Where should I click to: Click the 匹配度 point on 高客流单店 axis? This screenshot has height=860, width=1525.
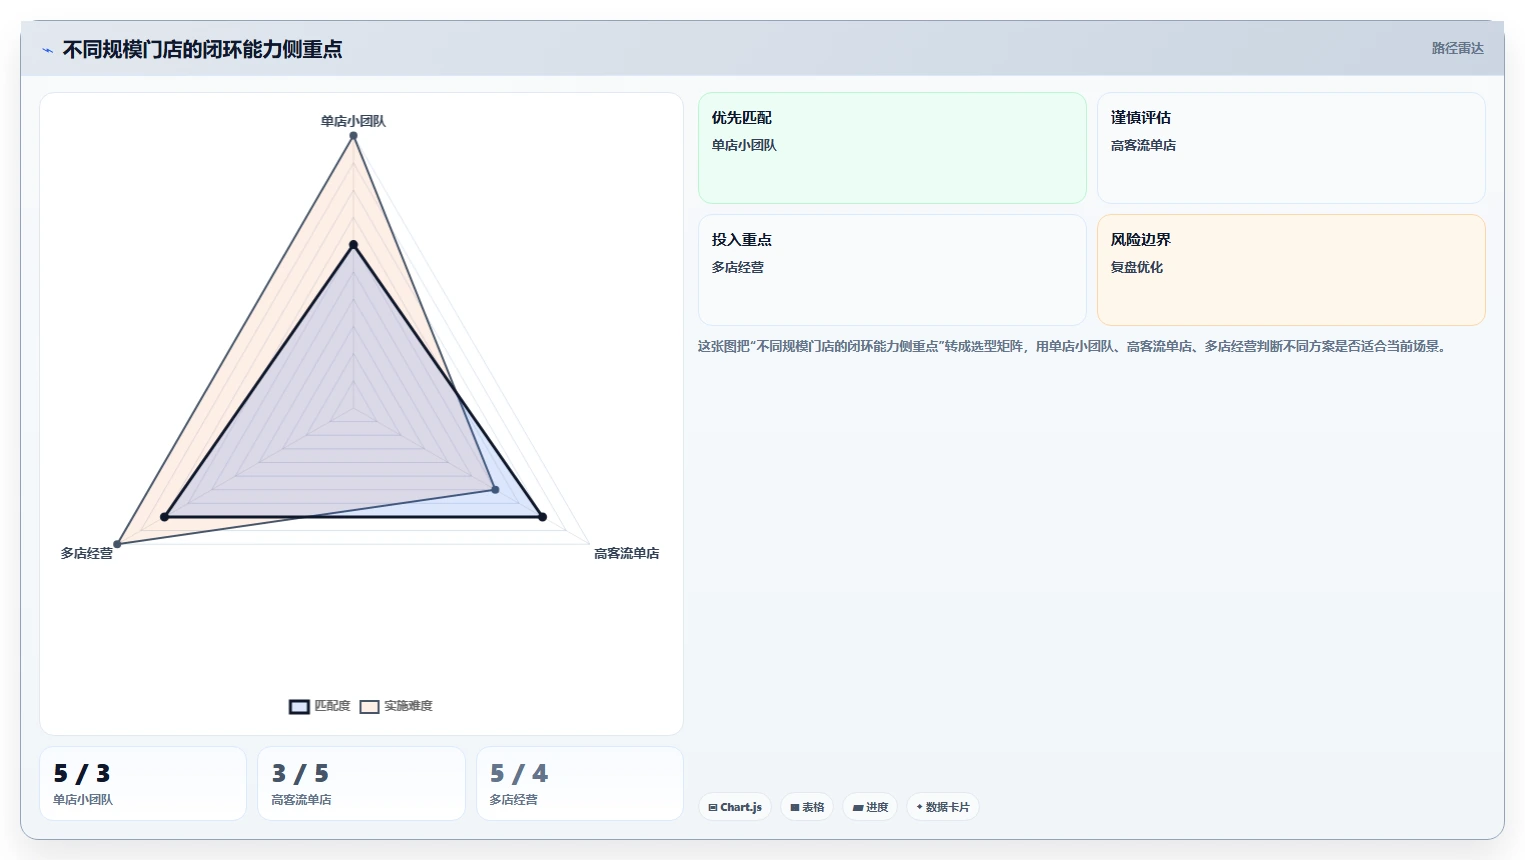click(542, 517)
